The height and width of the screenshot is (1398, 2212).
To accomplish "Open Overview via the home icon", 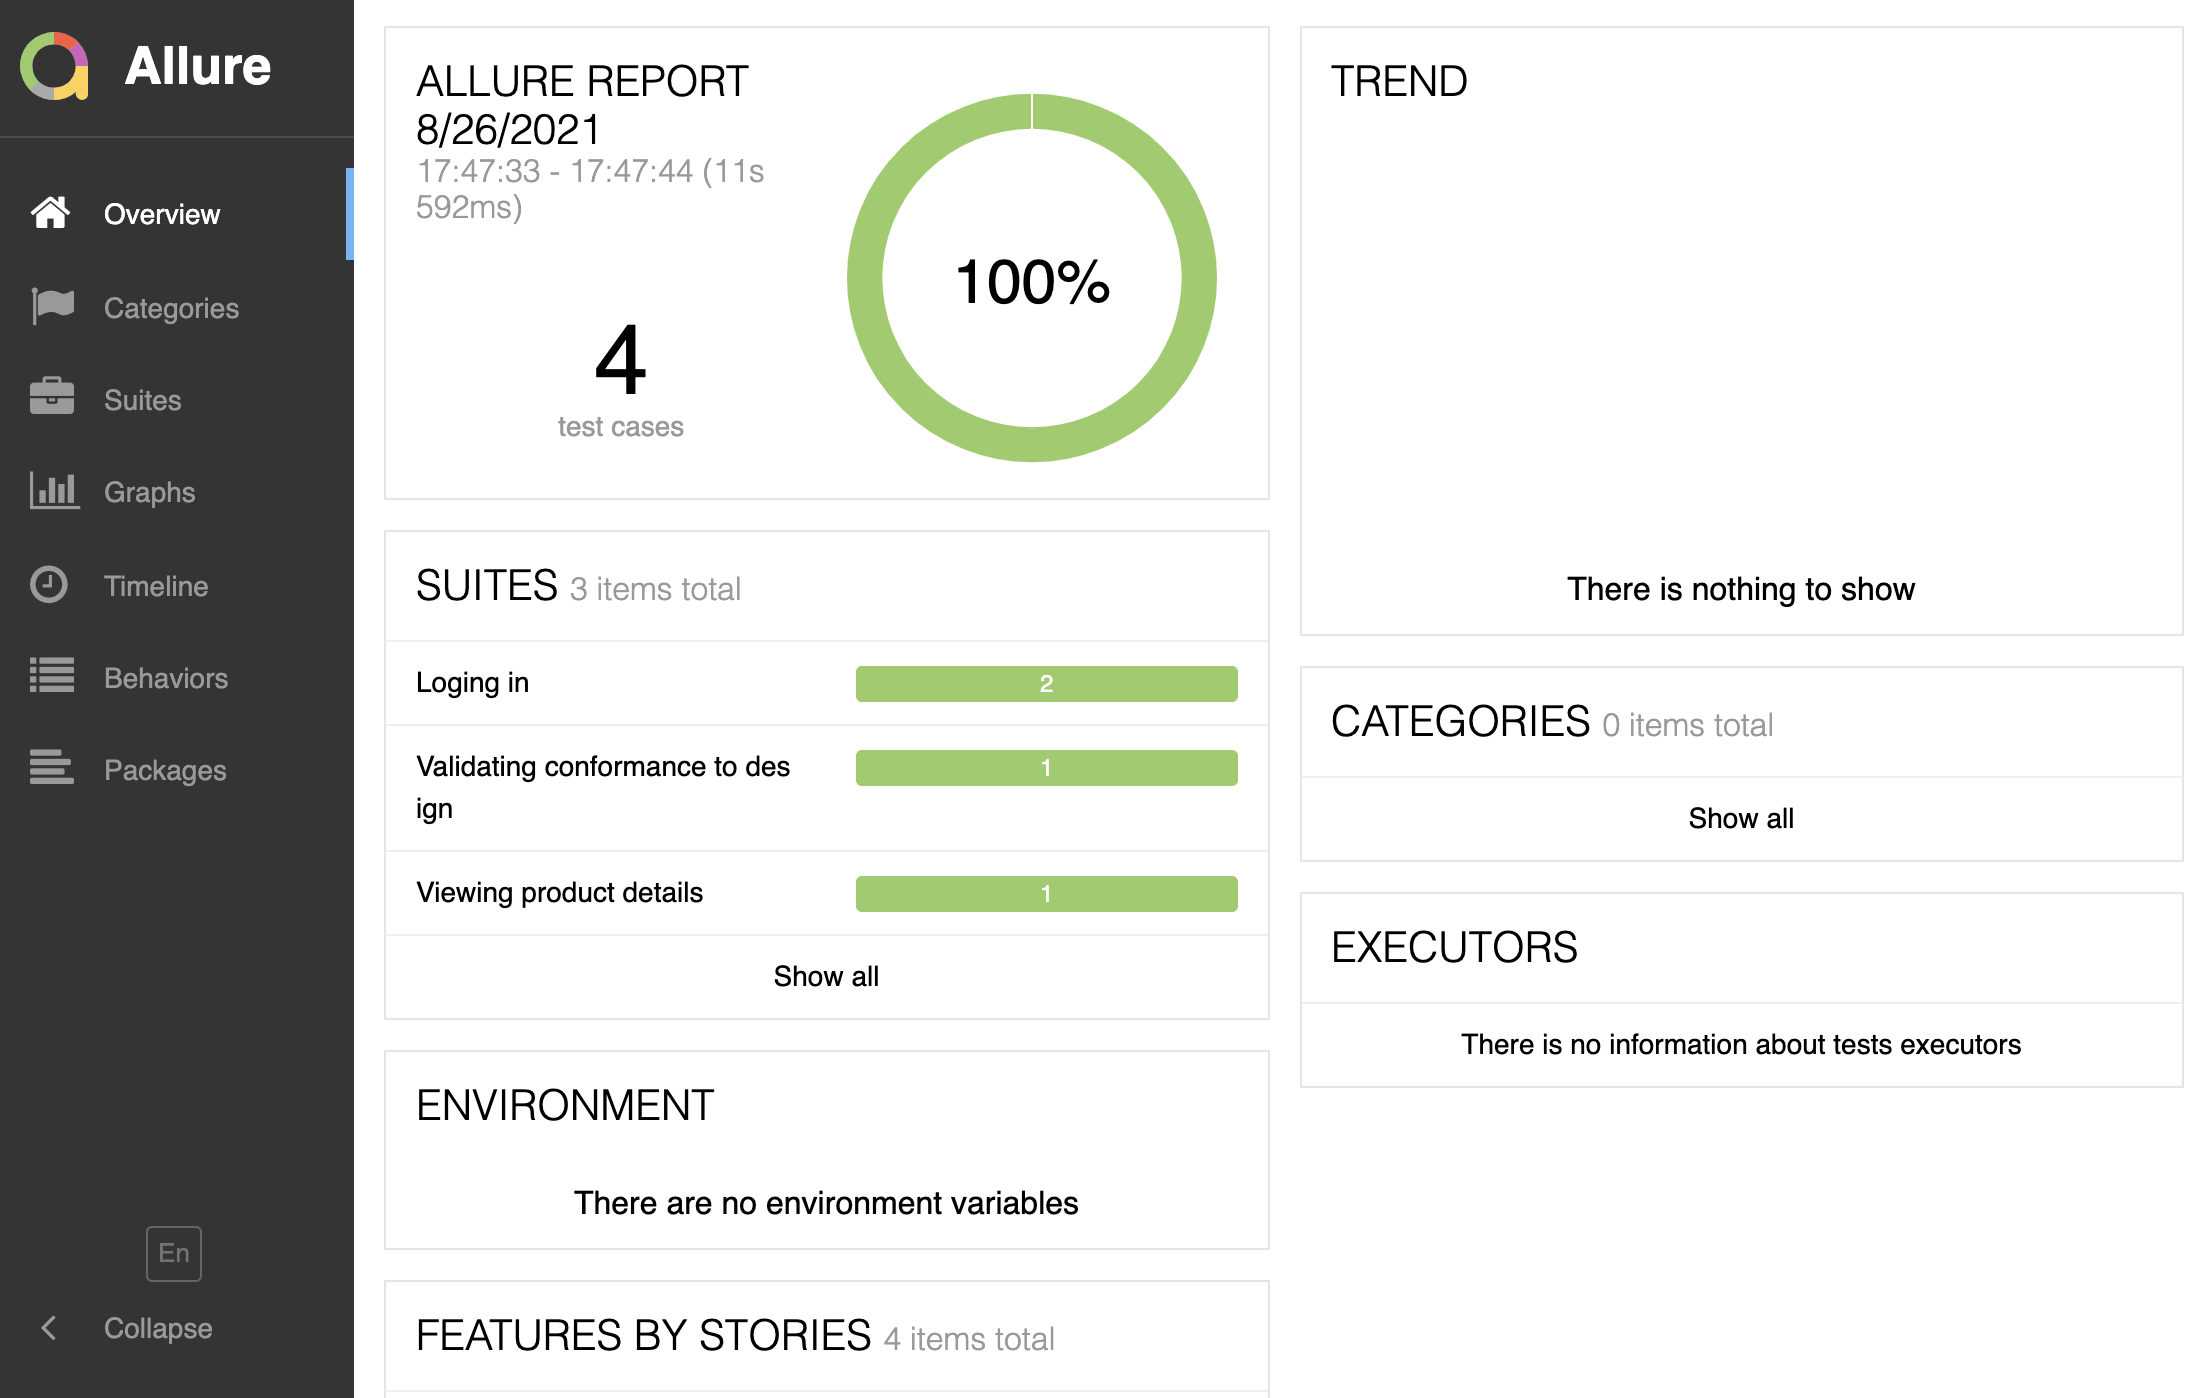I will pyautogui.click(x=50, y=213).
